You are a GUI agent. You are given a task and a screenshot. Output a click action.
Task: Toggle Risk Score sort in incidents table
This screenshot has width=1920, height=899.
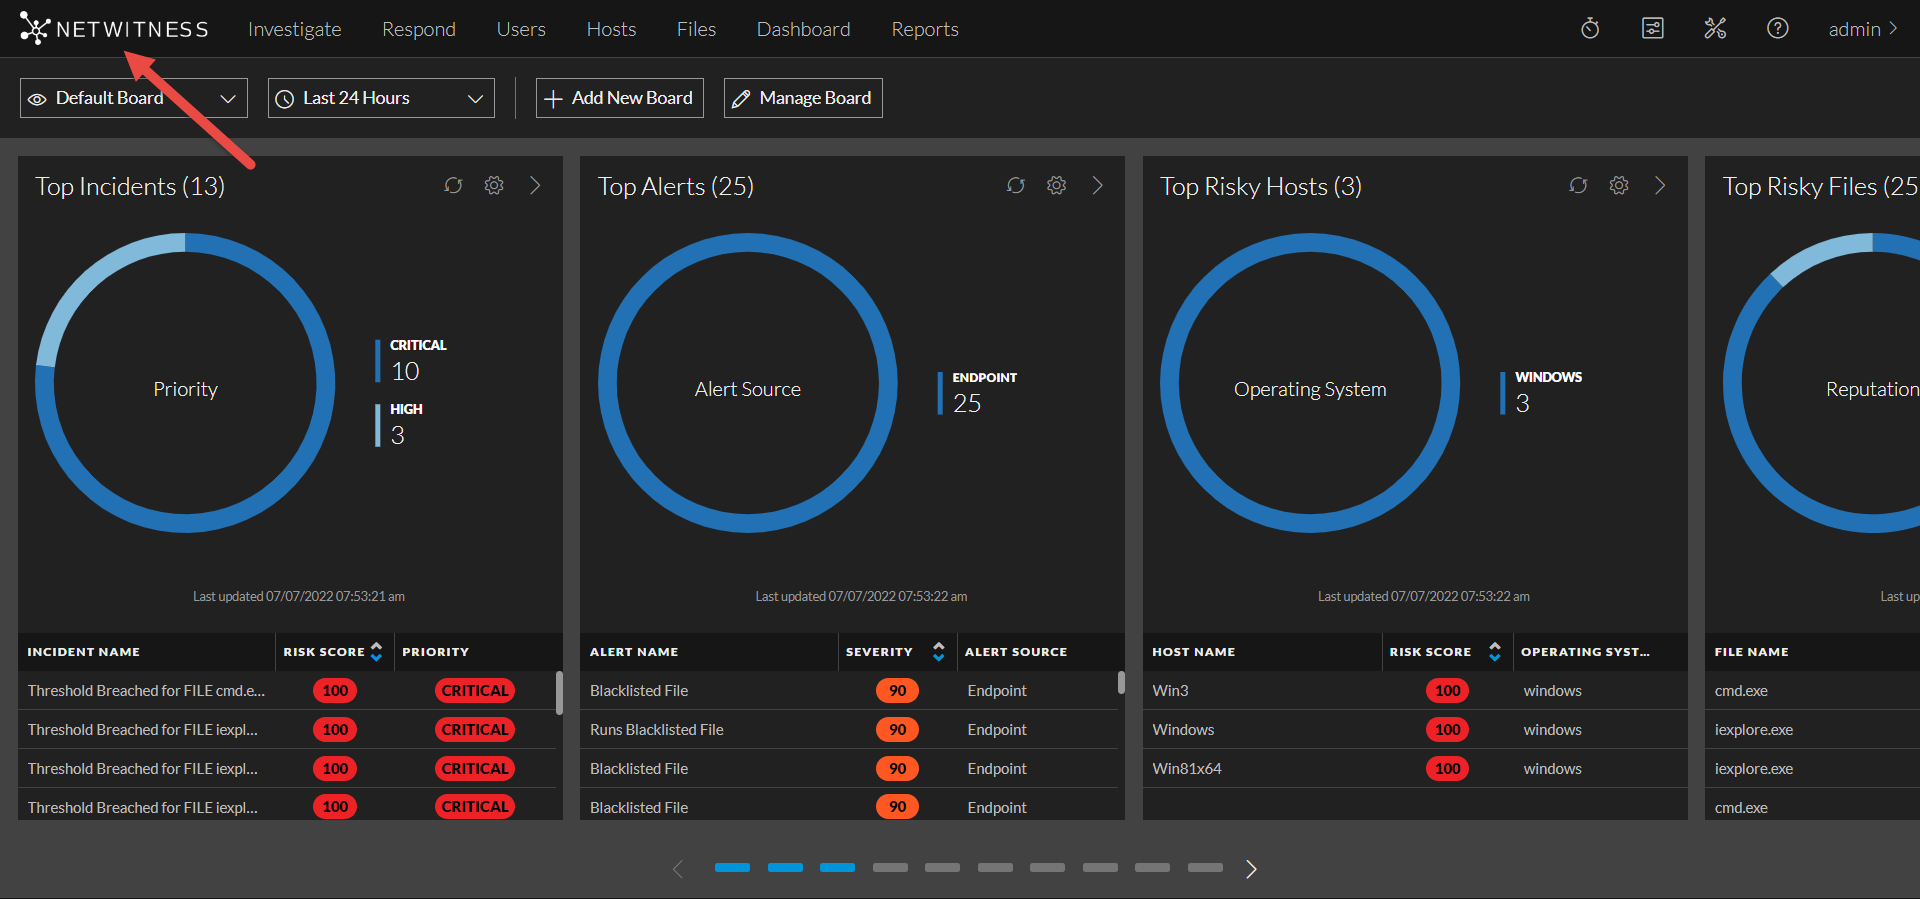pos(376,652)
